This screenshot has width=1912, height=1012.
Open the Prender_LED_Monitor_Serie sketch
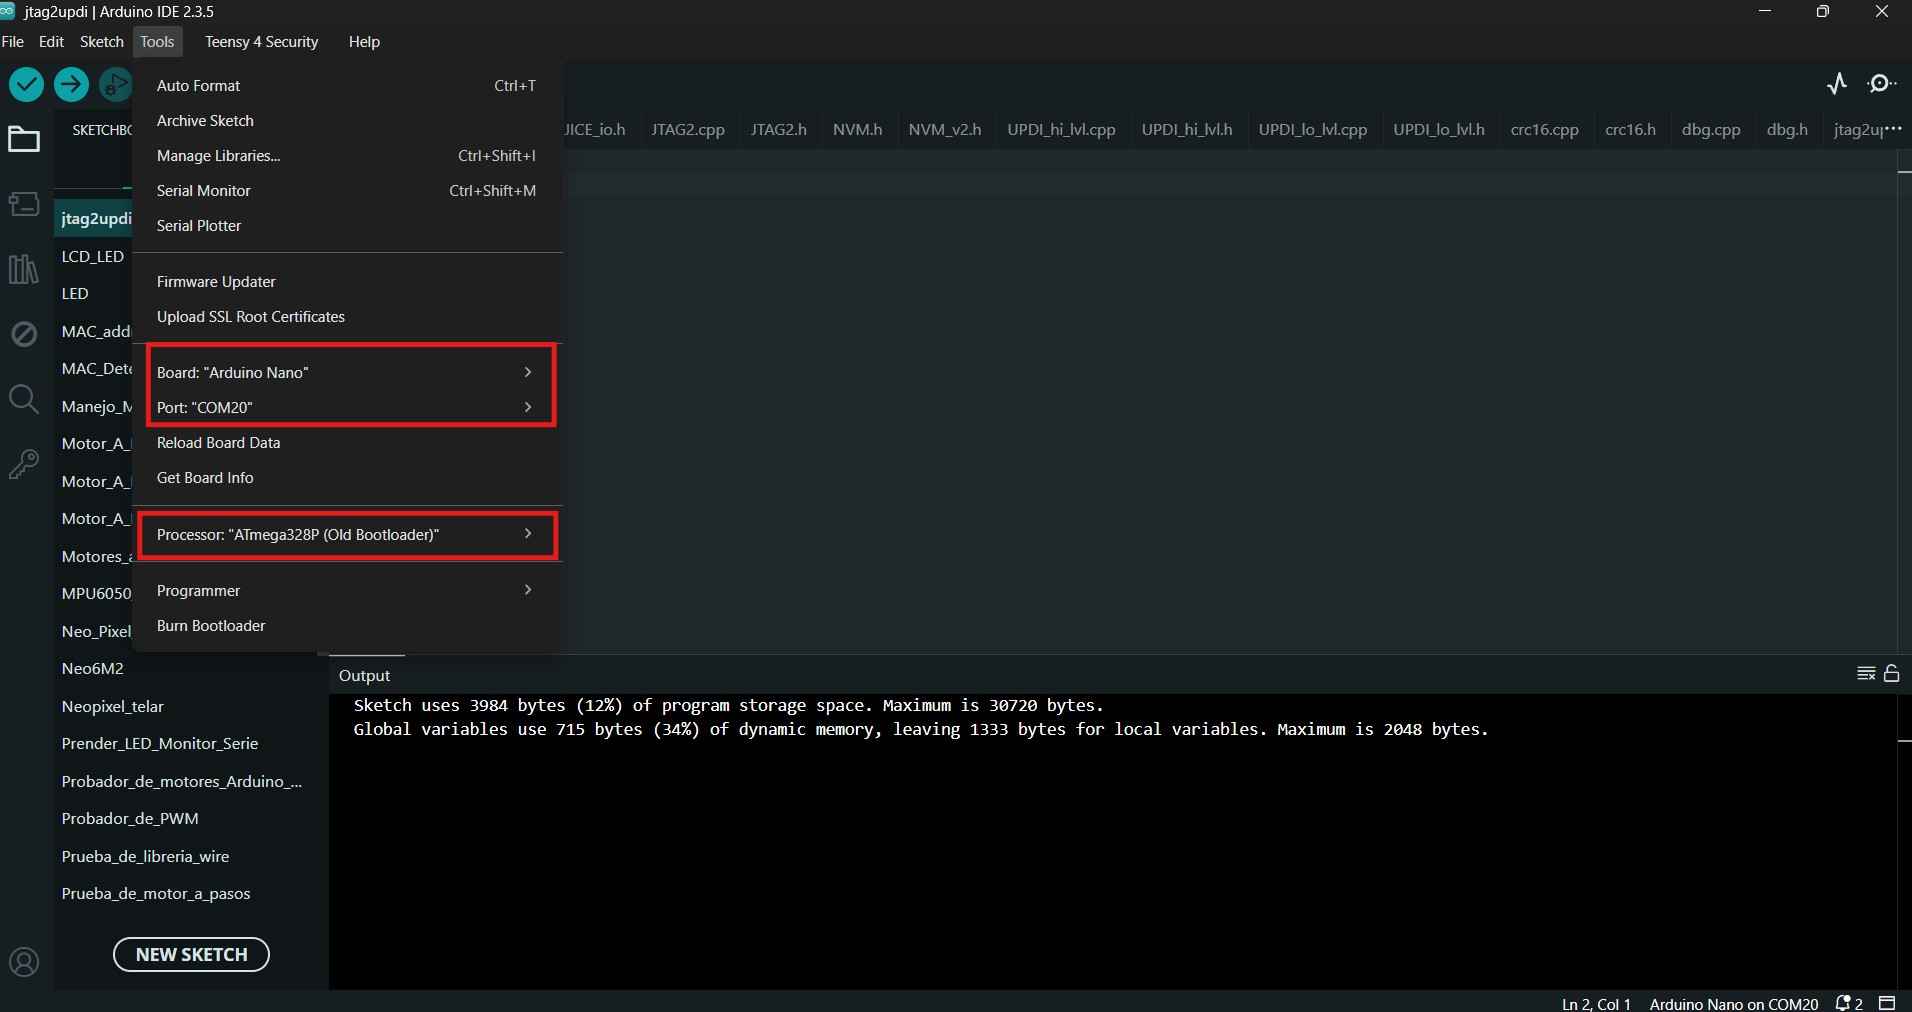tap(190, 744)
